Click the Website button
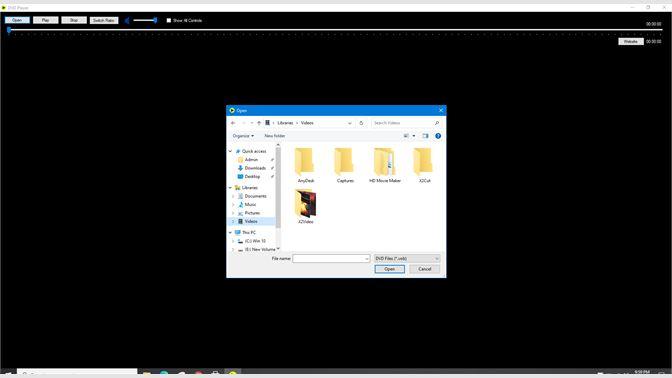 [630, 42]
